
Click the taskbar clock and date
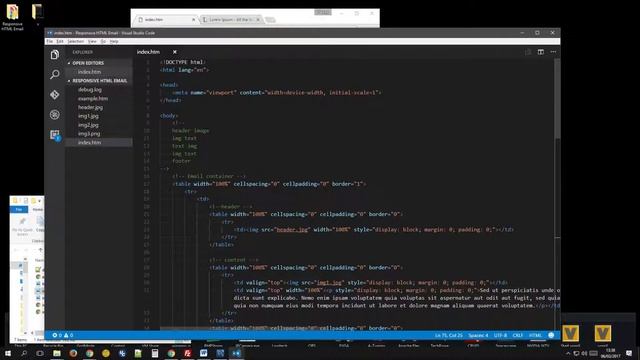click(x=610, y=353)
